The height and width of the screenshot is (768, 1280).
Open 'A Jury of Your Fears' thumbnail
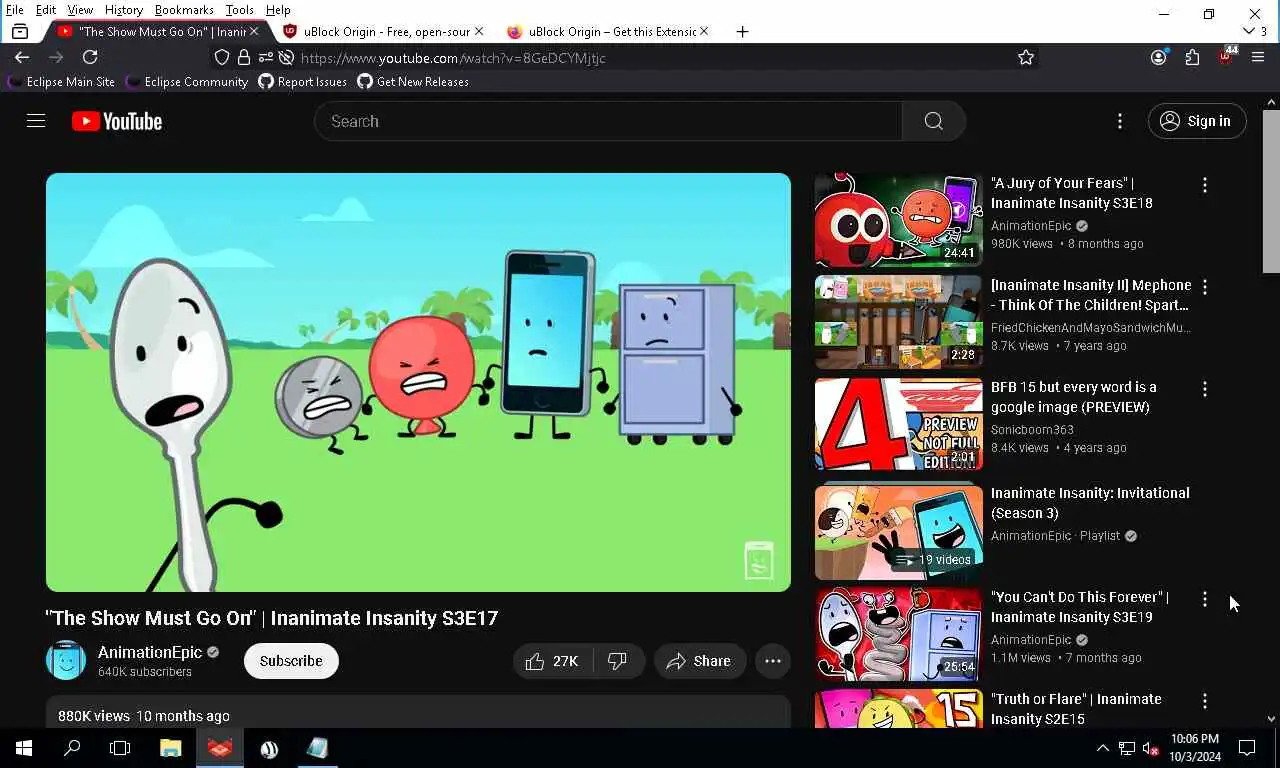(x=899, y=220)
